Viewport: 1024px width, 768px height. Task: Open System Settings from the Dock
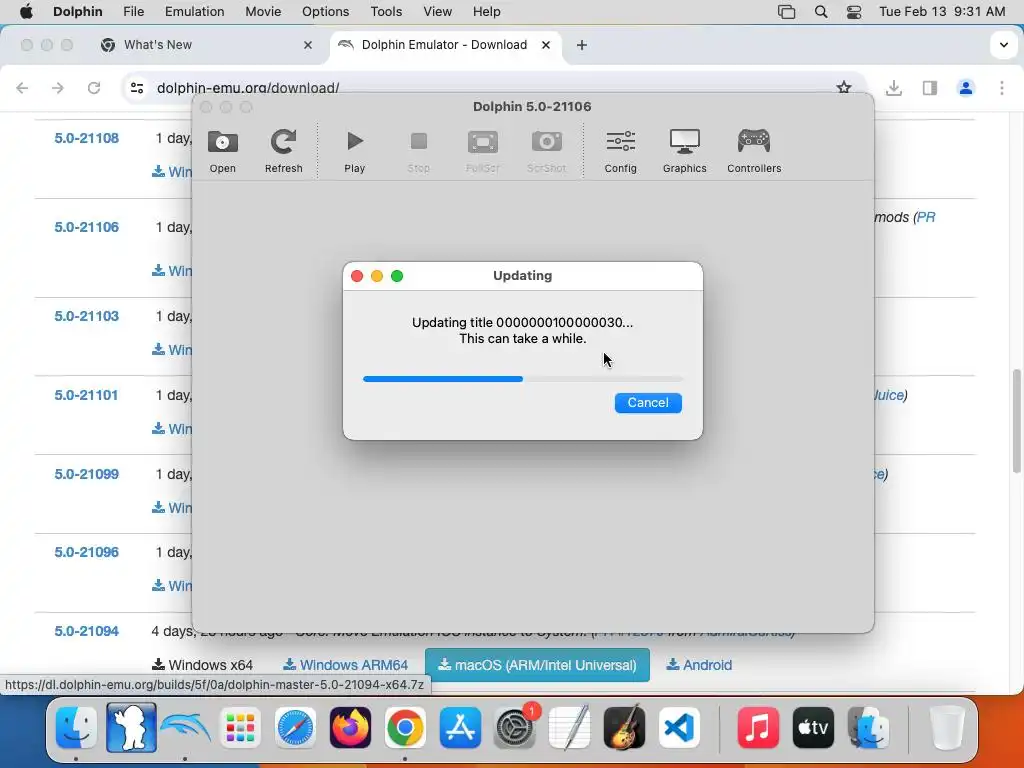(515, 727)
